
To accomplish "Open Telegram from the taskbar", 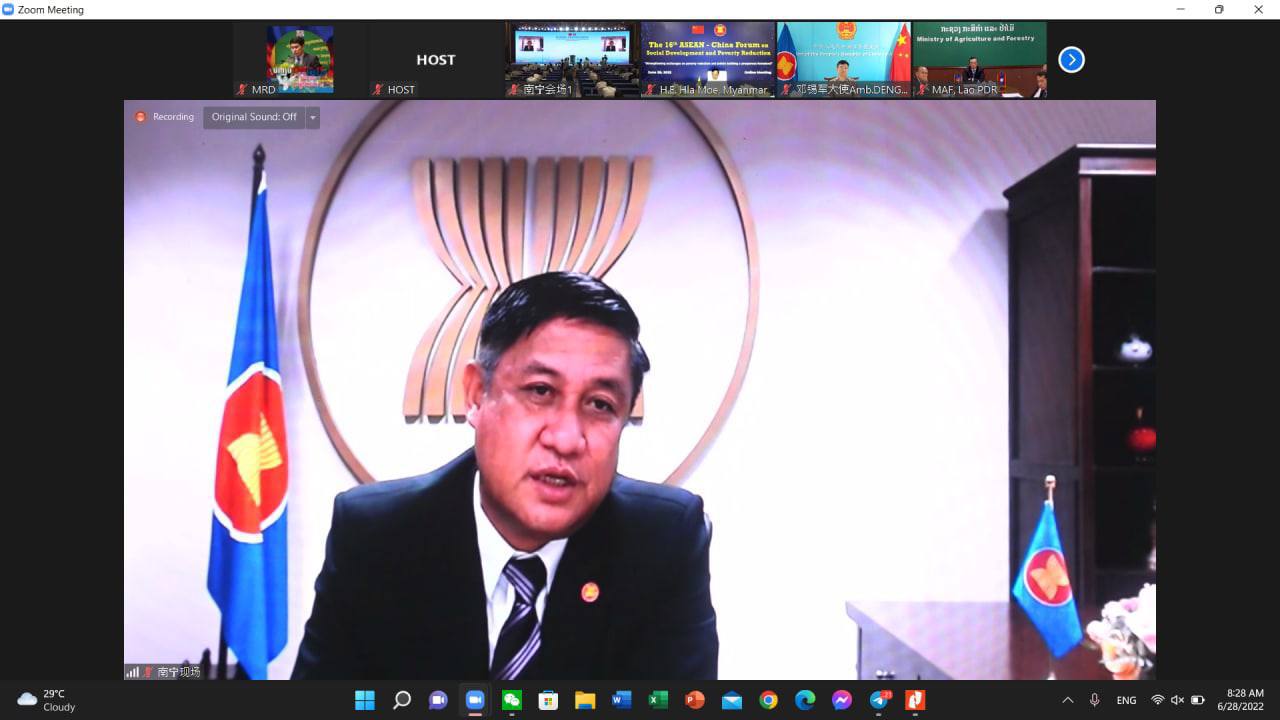I will (x=879, y=700).
